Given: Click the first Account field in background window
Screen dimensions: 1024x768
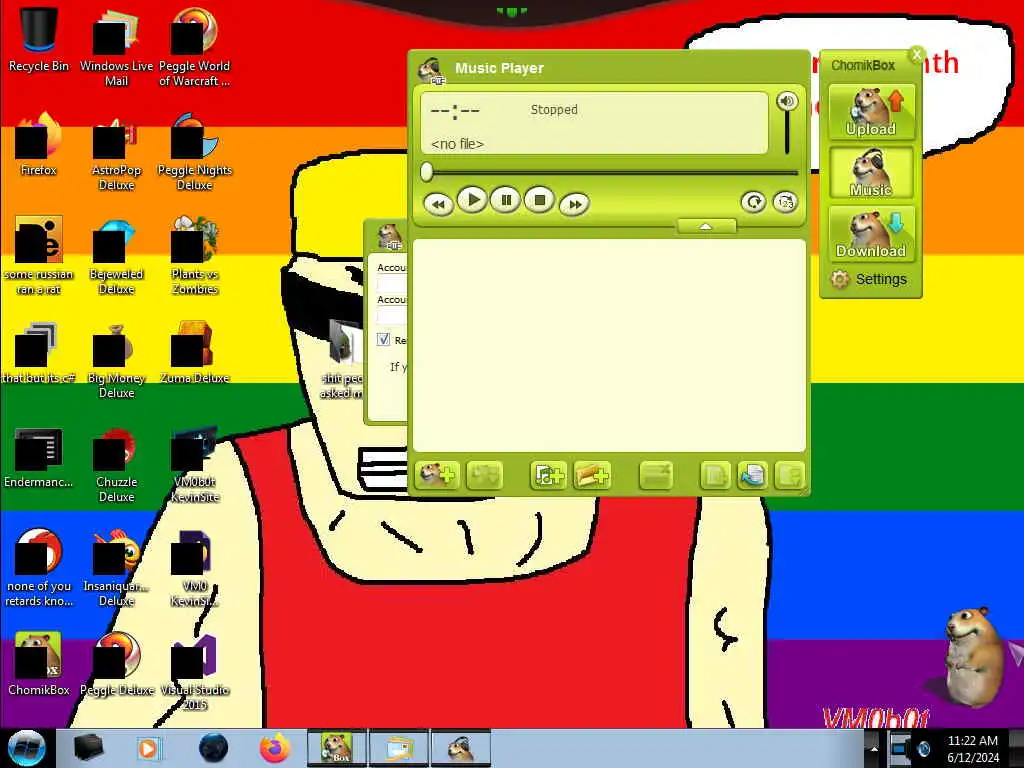Looking at the screenshot, I should (x=392, y=283).
